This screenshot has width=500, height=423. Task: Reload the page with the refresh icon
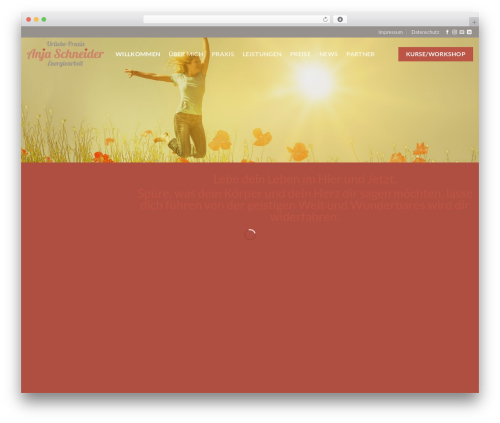point(325,20)
